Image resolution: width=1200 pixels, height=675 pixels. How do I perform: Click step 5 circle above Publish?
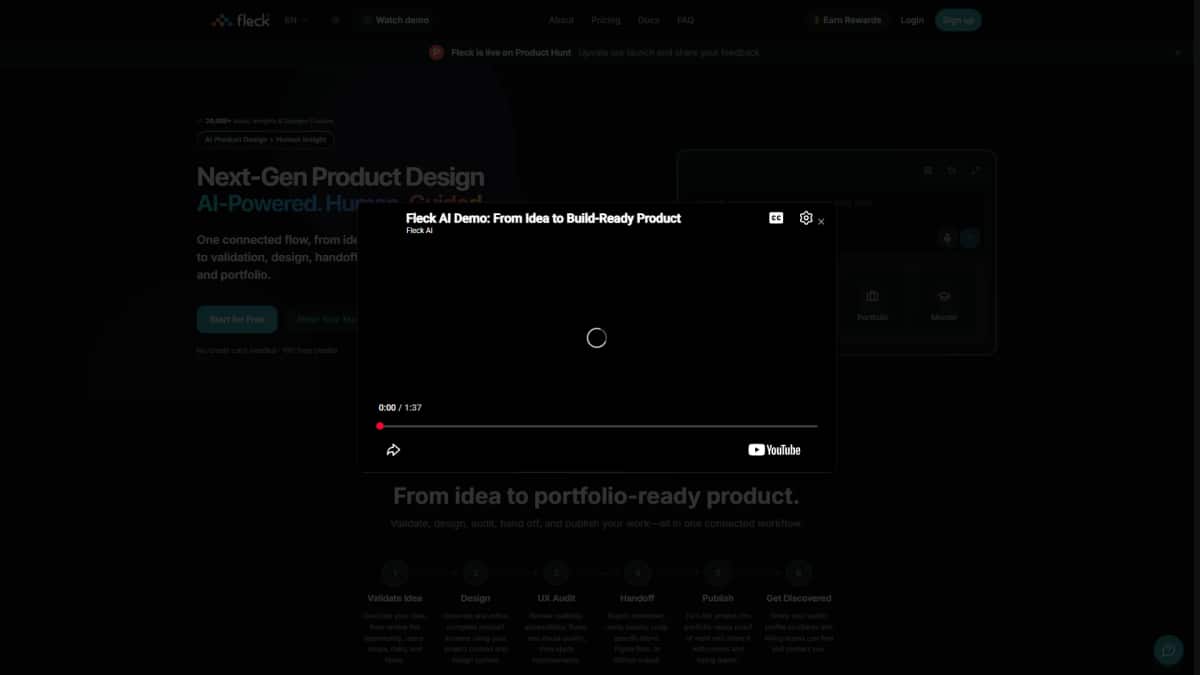tap(717, 573)
